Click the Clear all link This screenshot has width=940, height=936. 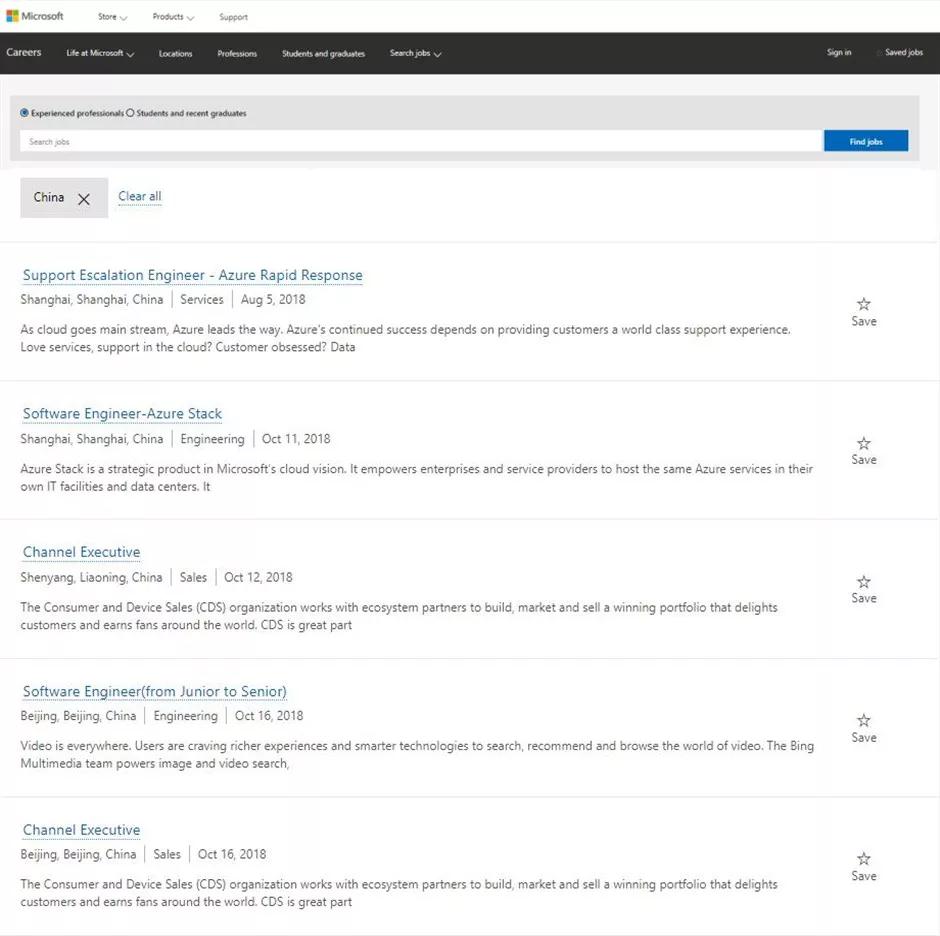point(139,196)
